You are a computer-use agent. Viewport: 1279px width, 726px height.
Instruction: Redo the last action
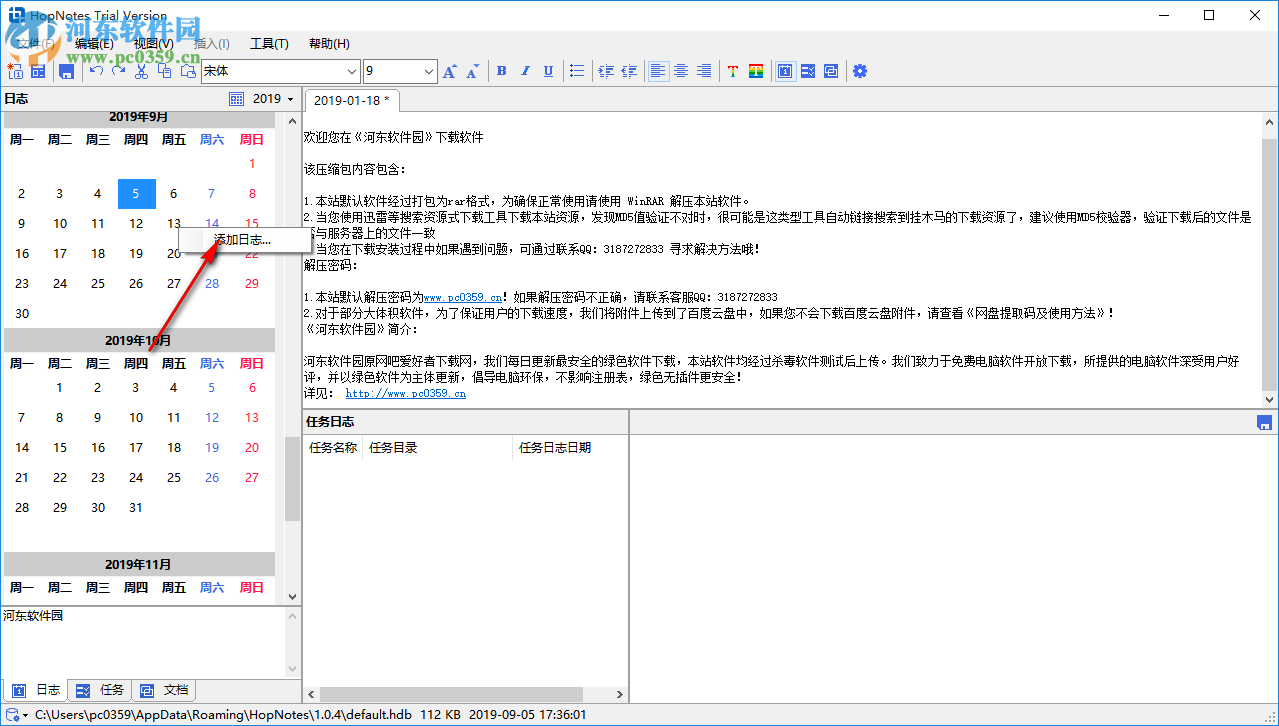tap(118, 71)
